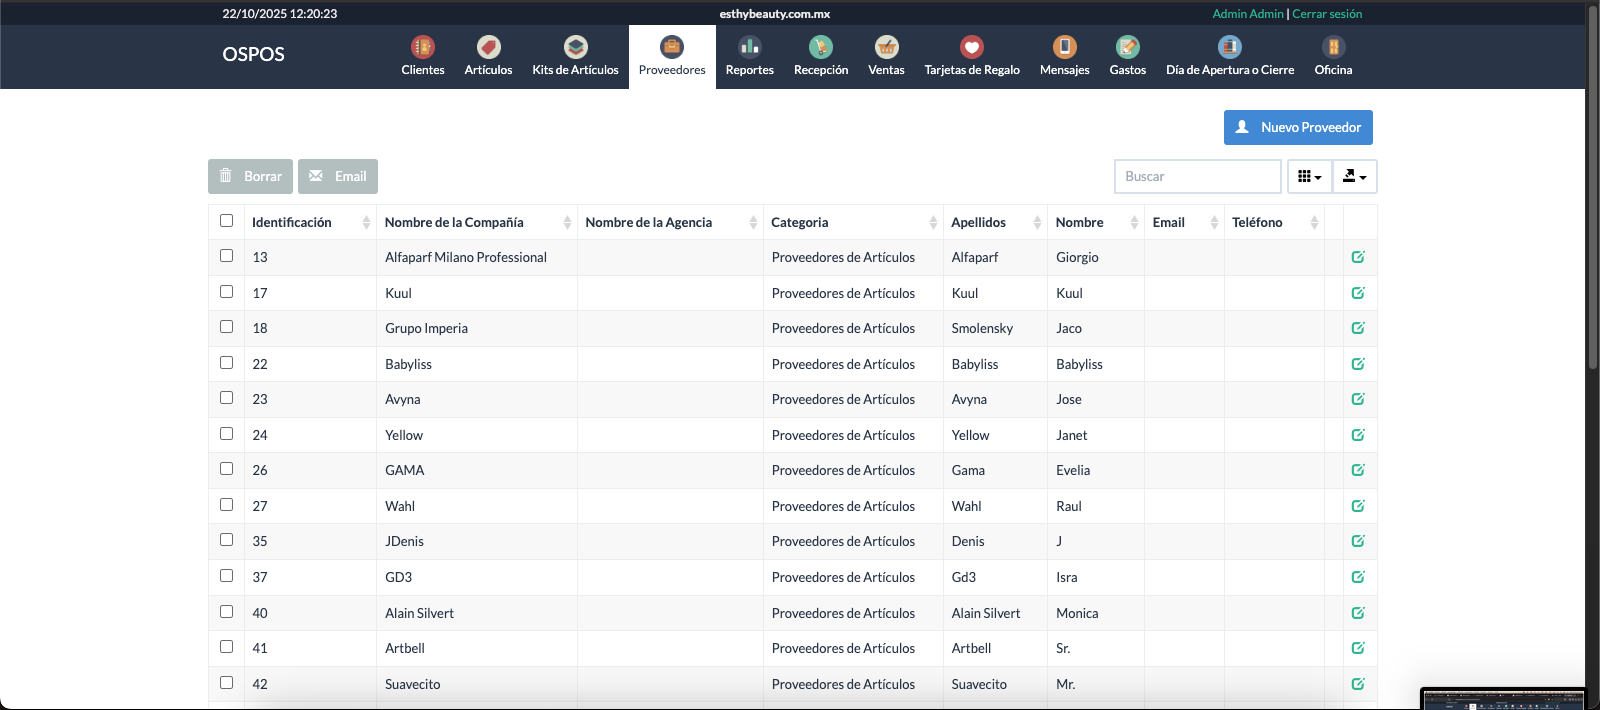
Task: Open the Mensajes module icon
Action: pyautogui.click(x=1064, y=48)
